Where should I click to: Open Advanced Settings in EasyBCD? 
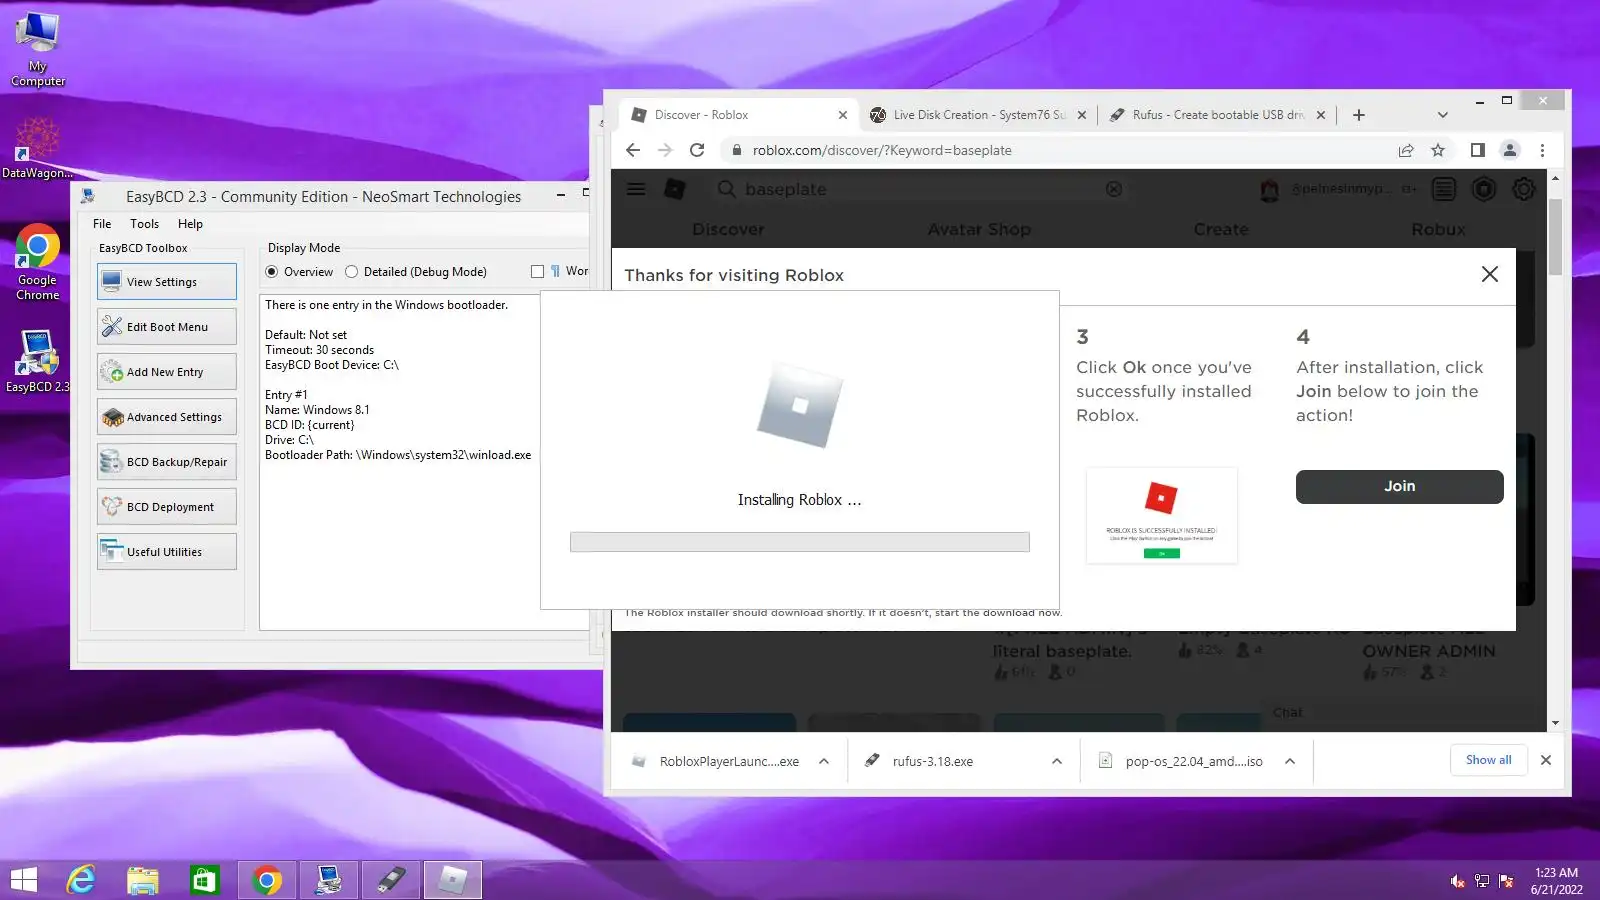[x=167, y=417]
